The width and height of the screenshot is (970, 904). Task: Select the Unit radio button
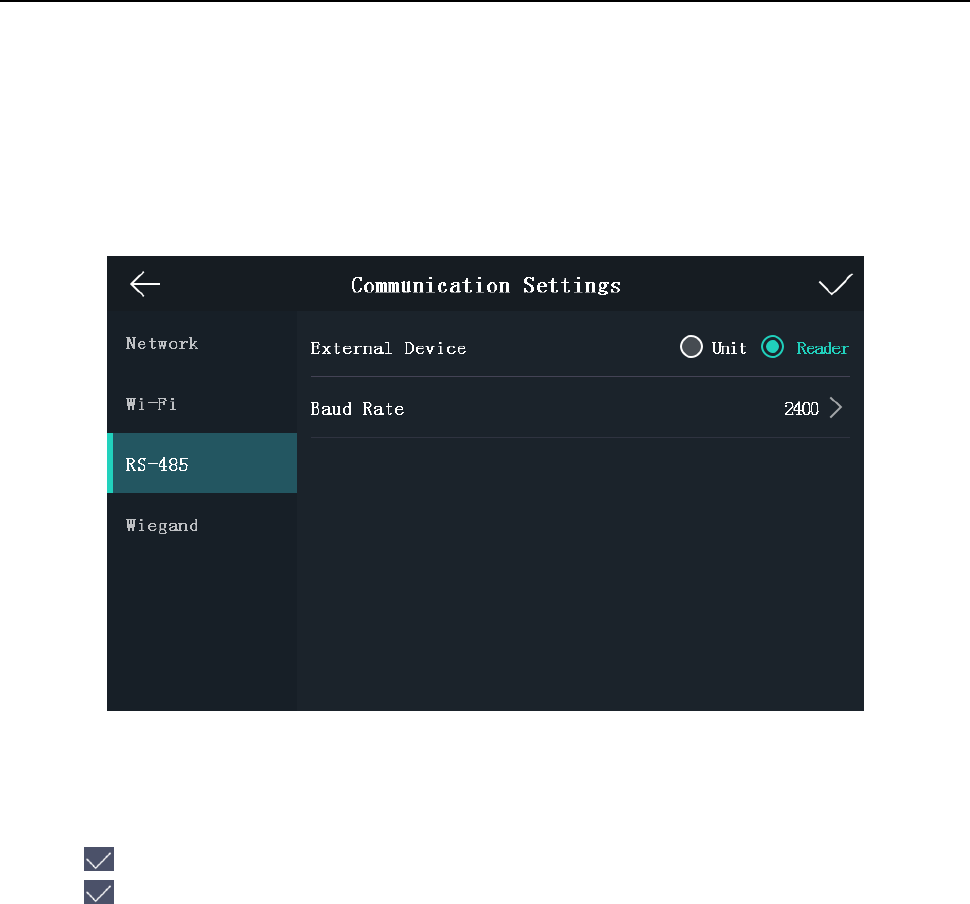[691, 347]
